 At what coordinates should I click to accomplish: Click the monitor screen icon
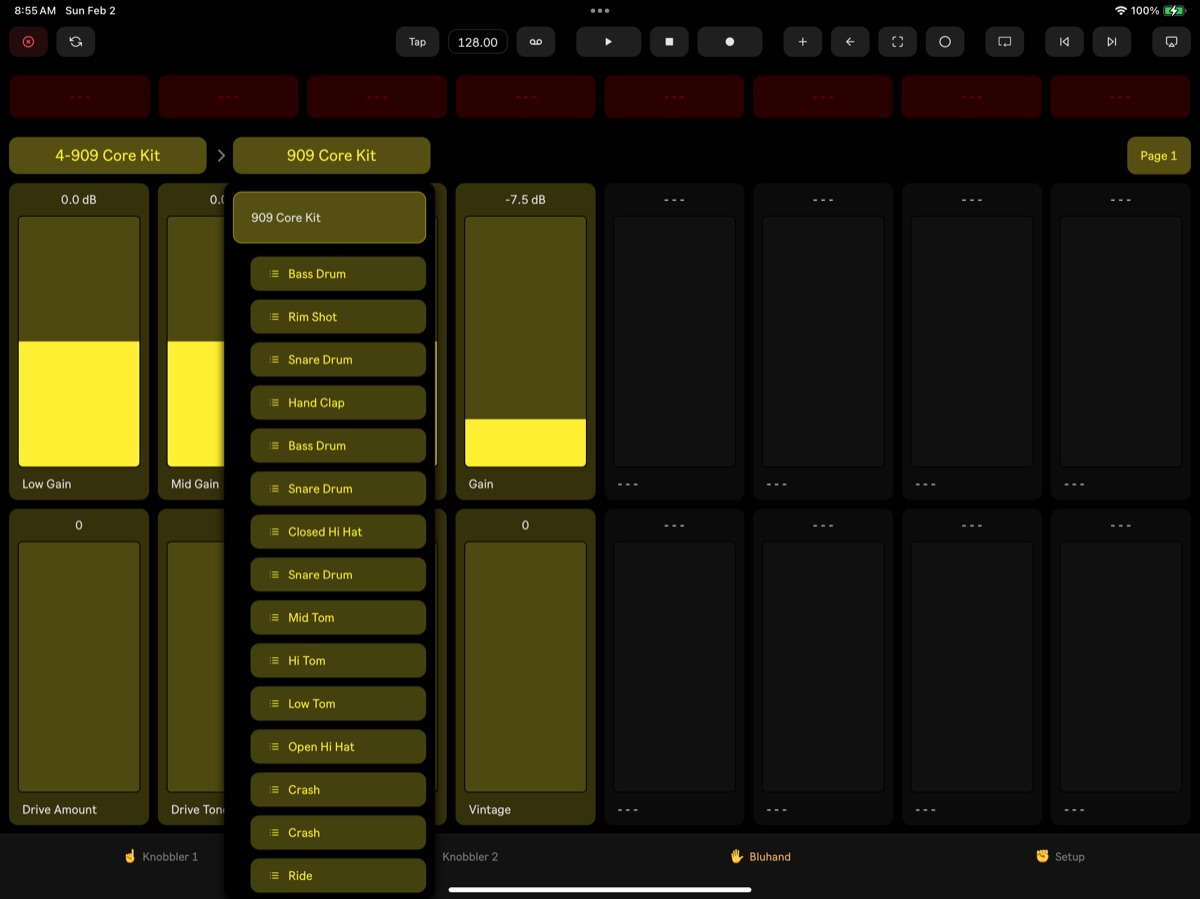click(x=1005, y=42)
